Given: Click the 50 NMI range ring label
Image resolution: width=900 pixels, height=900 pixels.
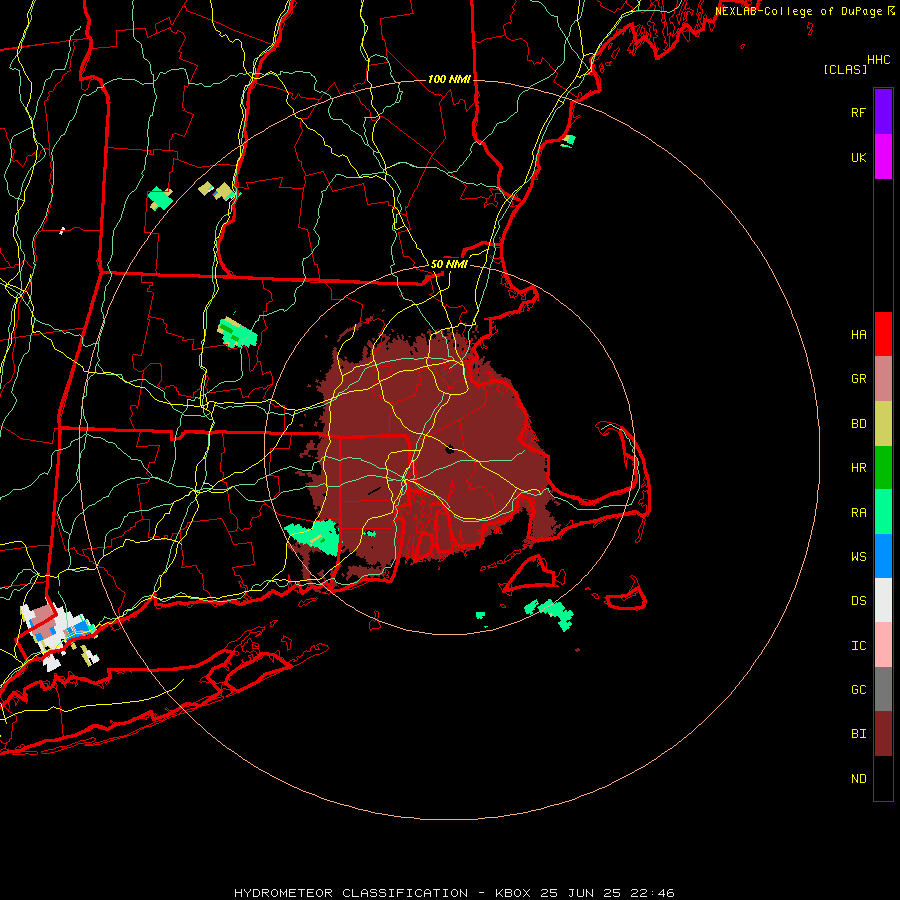Looking at the screenshot, I should point(449,264).
